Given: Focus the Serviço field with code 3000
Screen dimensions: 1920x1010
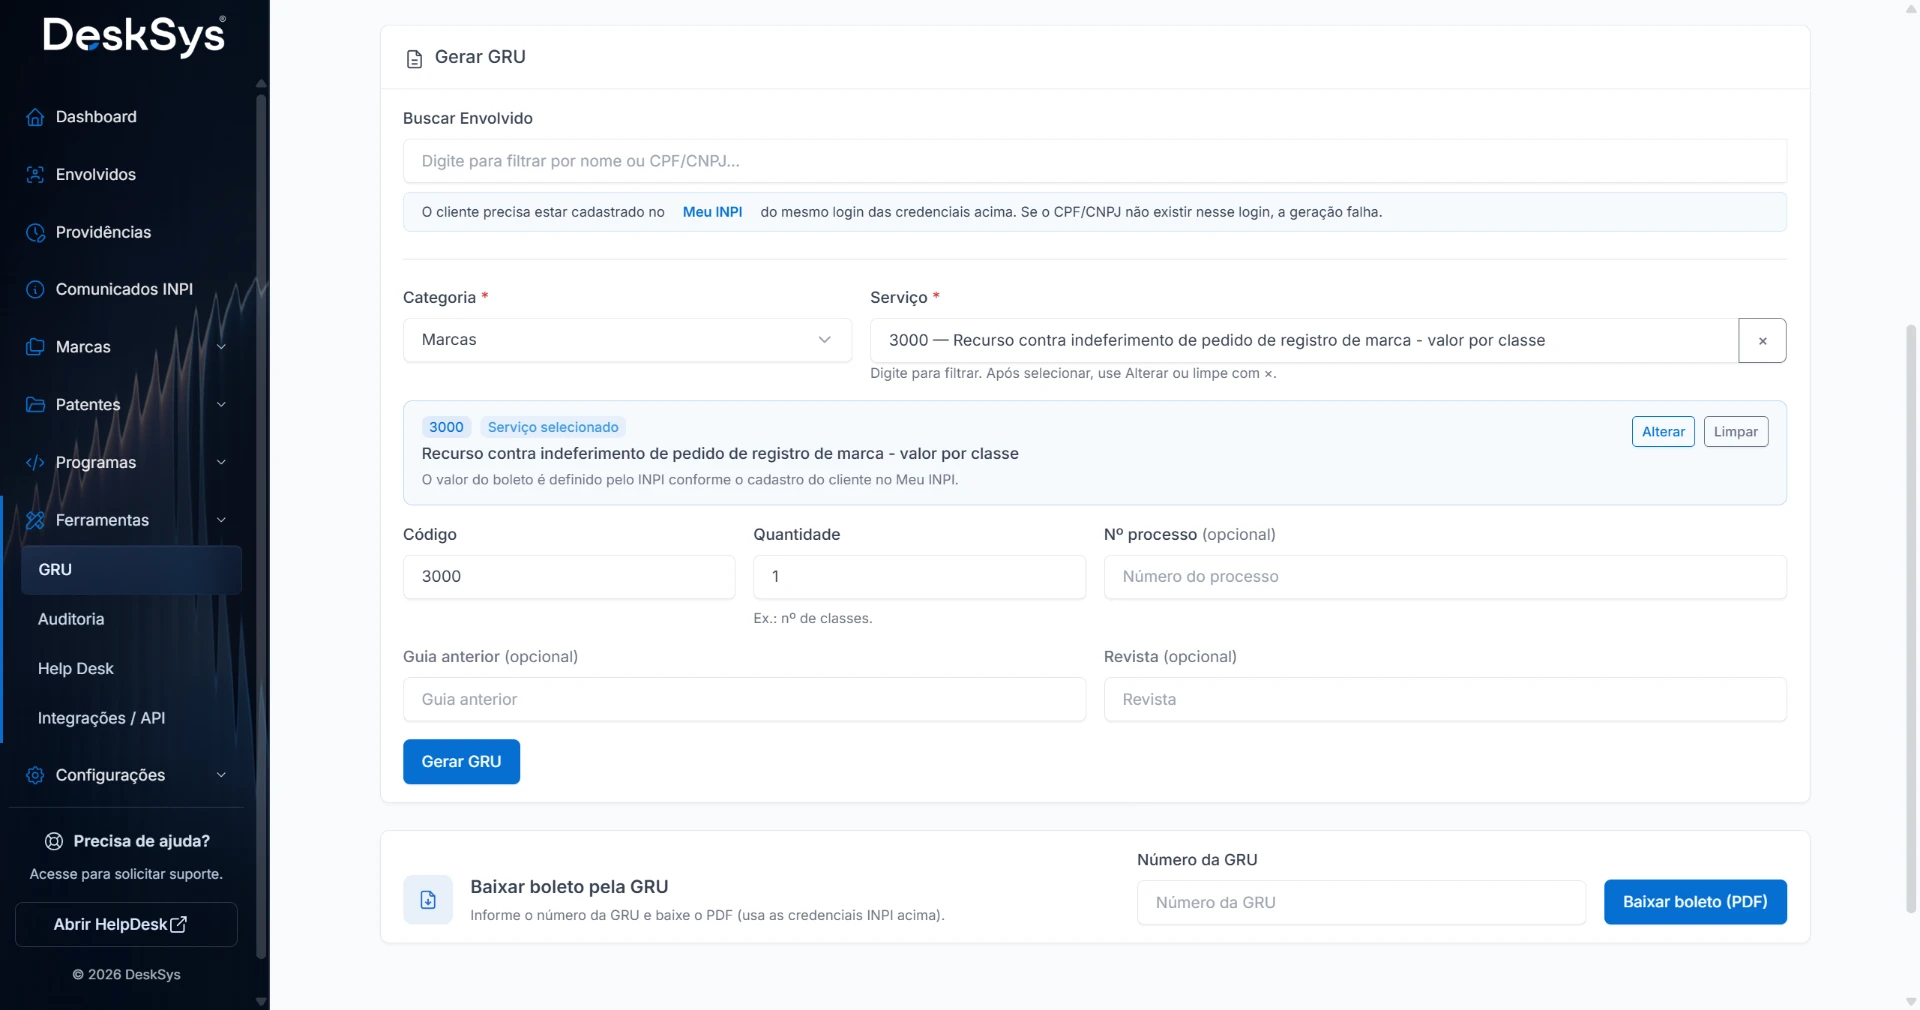Looking at the screenshot, I should coord(1304,341).
